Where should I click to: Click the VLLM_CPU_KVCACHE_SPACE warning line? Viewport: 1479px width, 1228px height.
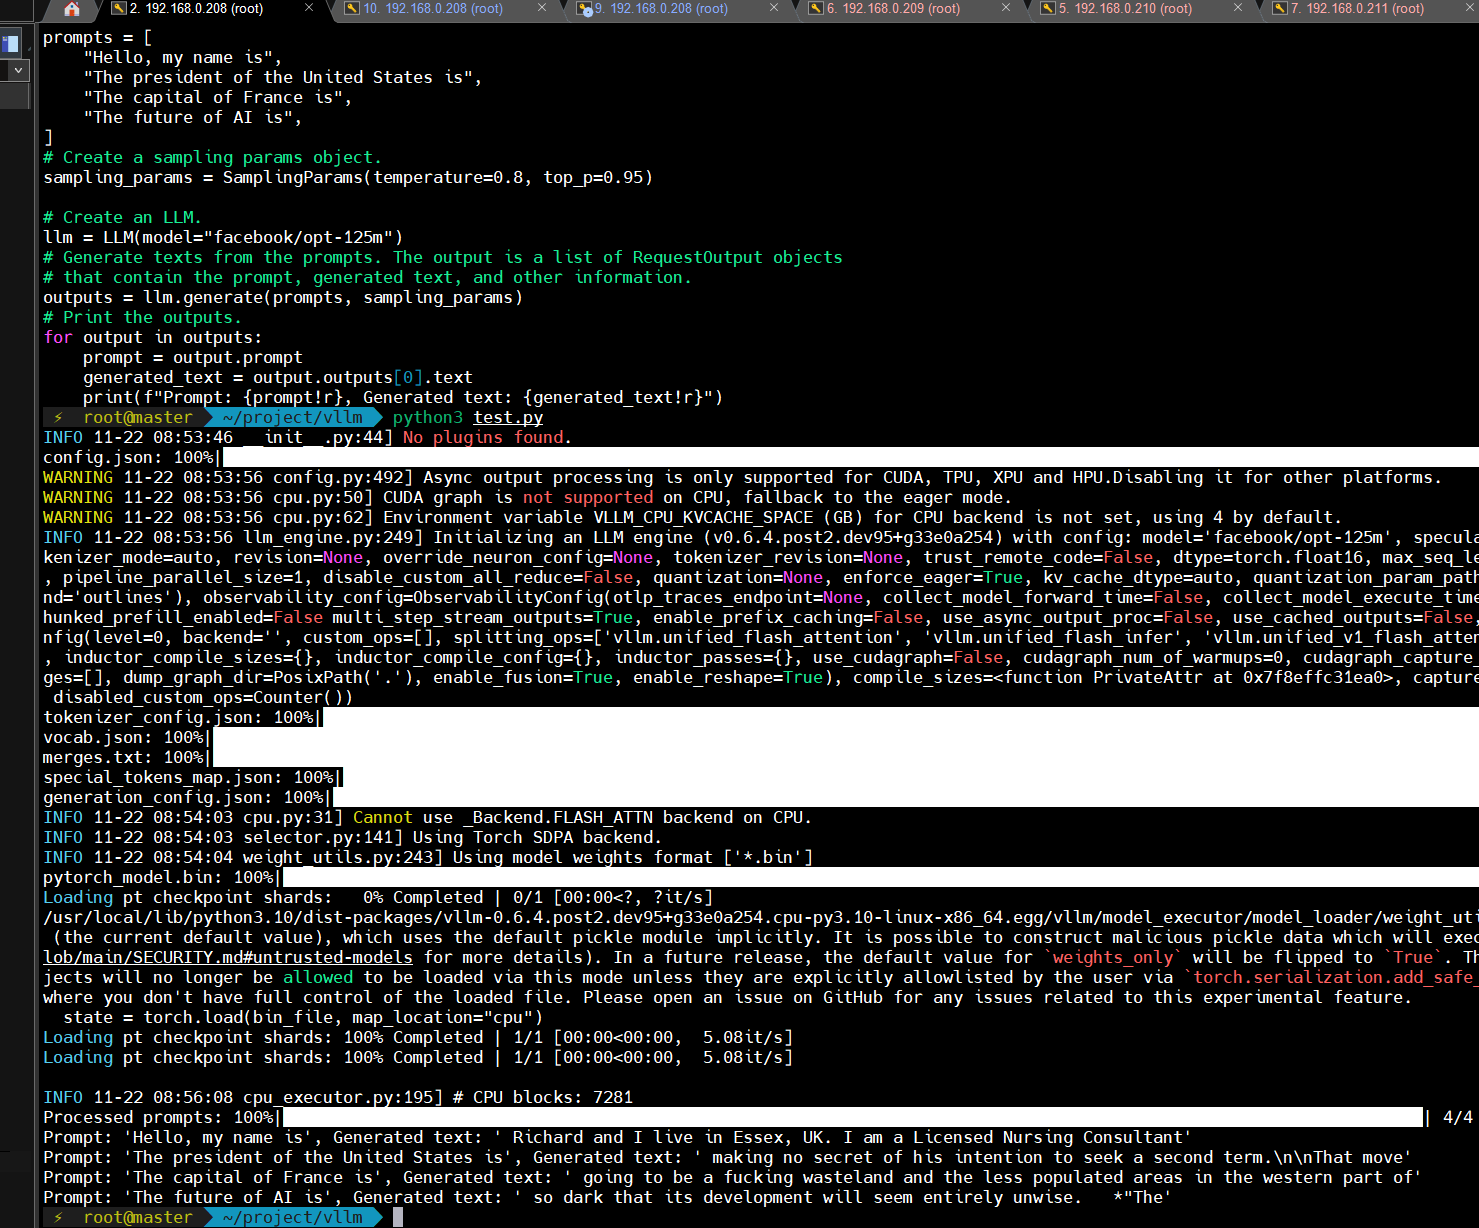coord(692,517)
